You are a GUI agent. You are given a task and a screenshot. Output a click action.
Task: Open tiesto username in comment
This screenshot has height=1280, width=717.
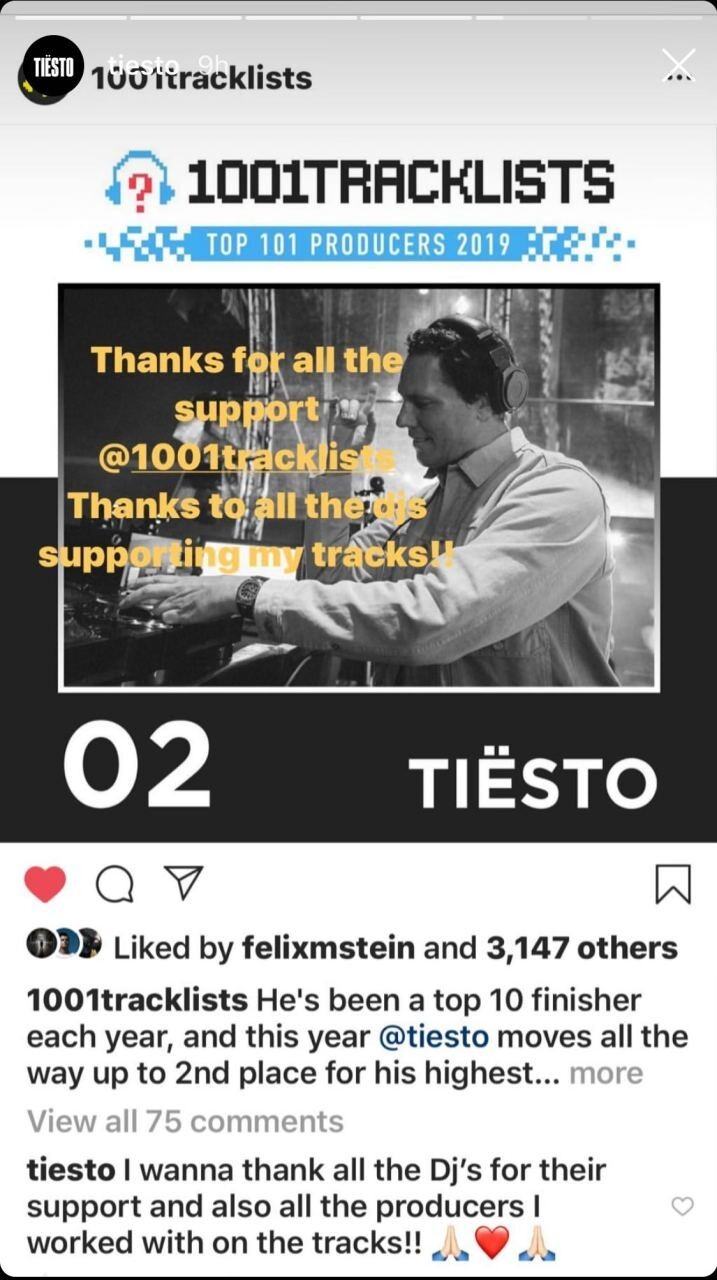coord(70,1169)
